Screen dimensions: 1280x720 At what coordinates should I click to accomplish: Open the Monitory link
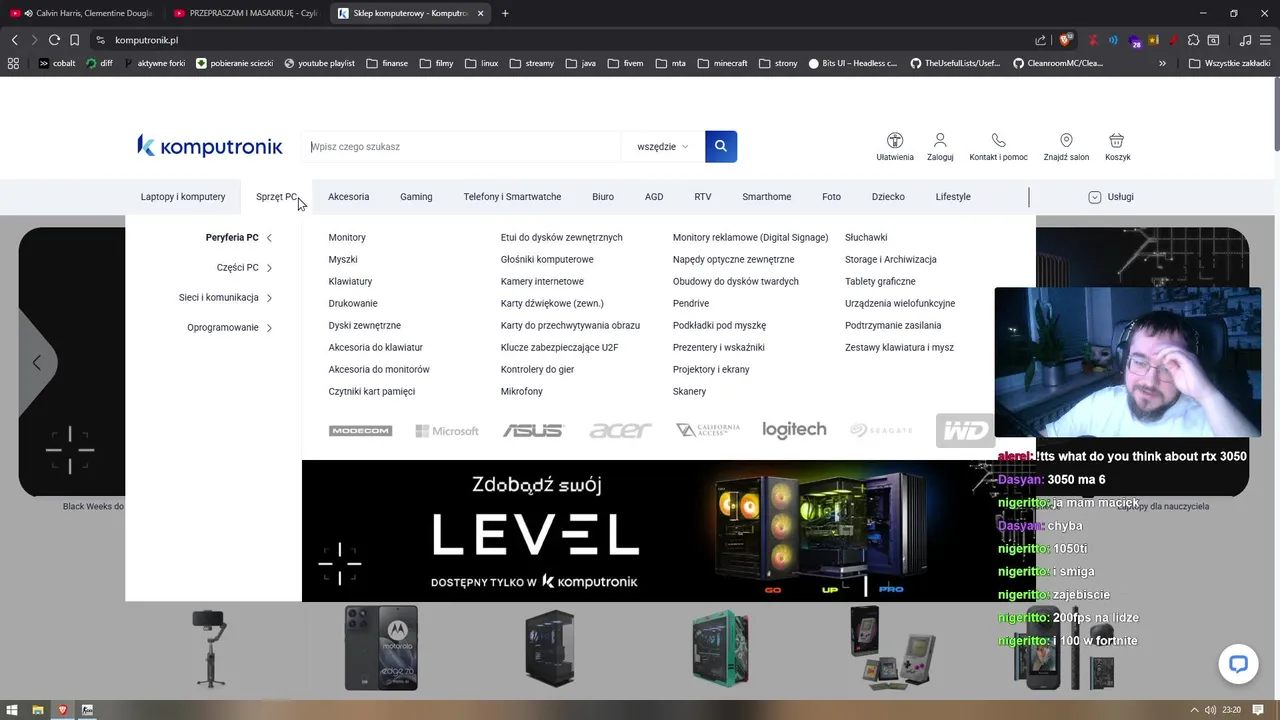347,237
